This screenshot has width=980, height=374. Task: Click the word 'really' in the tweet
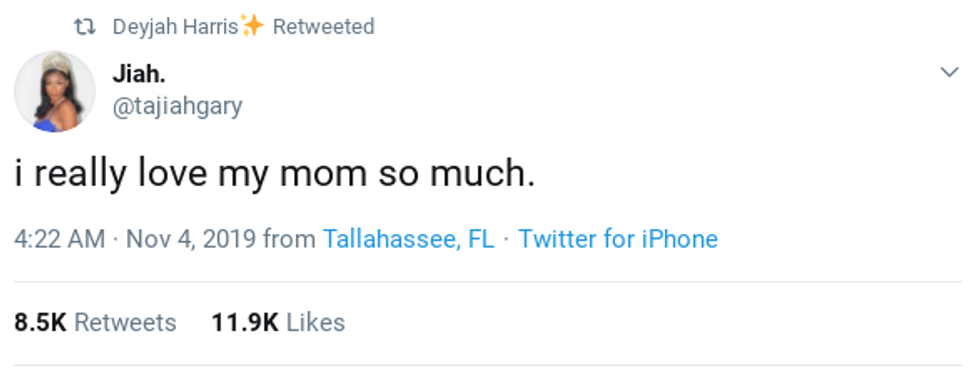[x=80, y=173]
